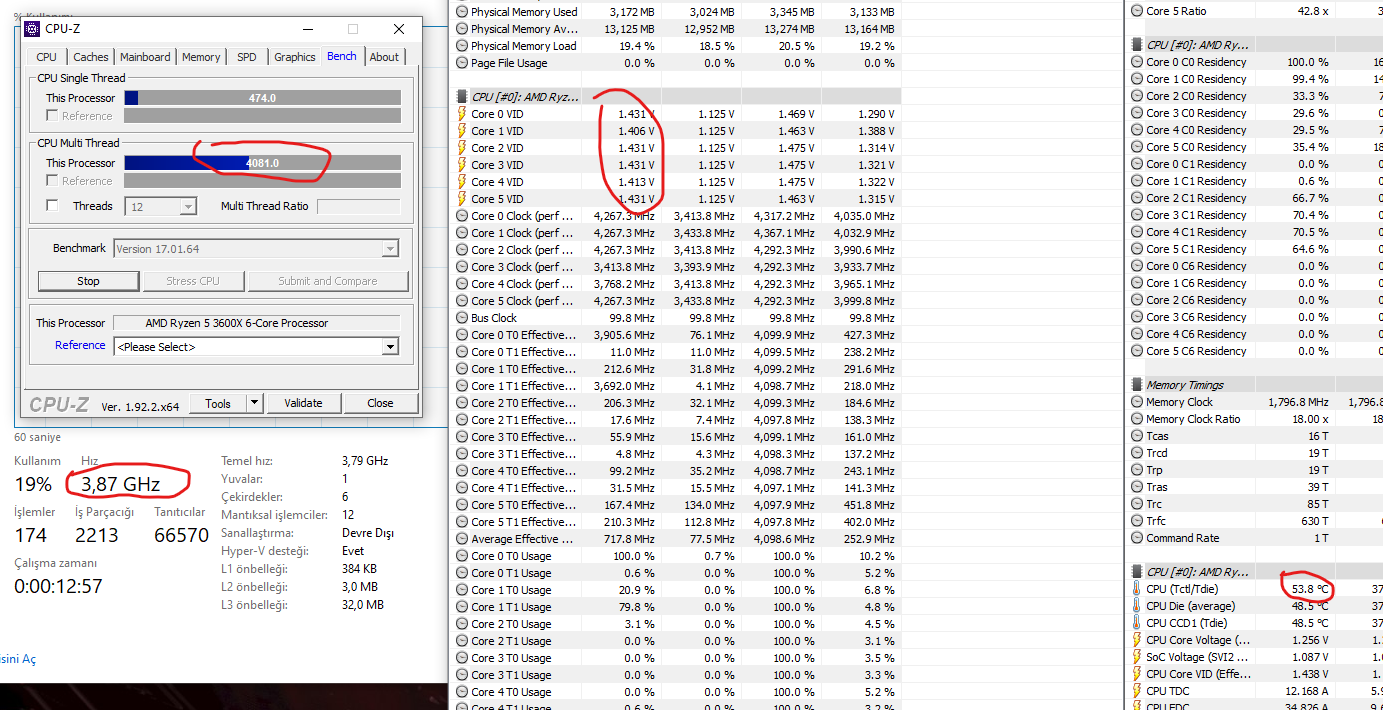1383x710 pixels.
Task: Click the Core 5 VID lightning icon
Action: pos(461,199)
